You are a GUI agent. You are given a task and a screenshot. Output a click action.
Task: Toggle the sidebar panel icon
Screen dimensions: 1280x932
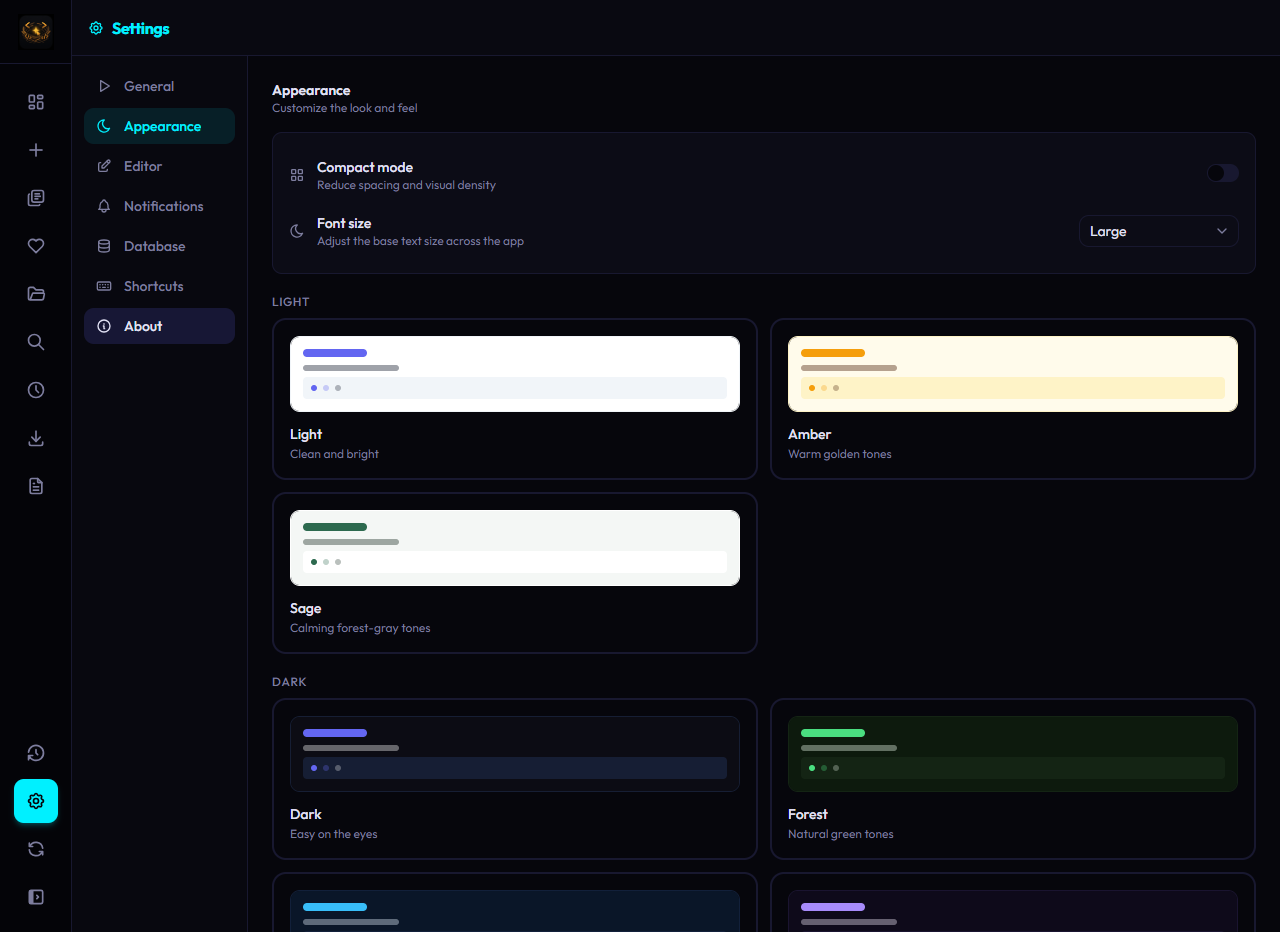36,897
